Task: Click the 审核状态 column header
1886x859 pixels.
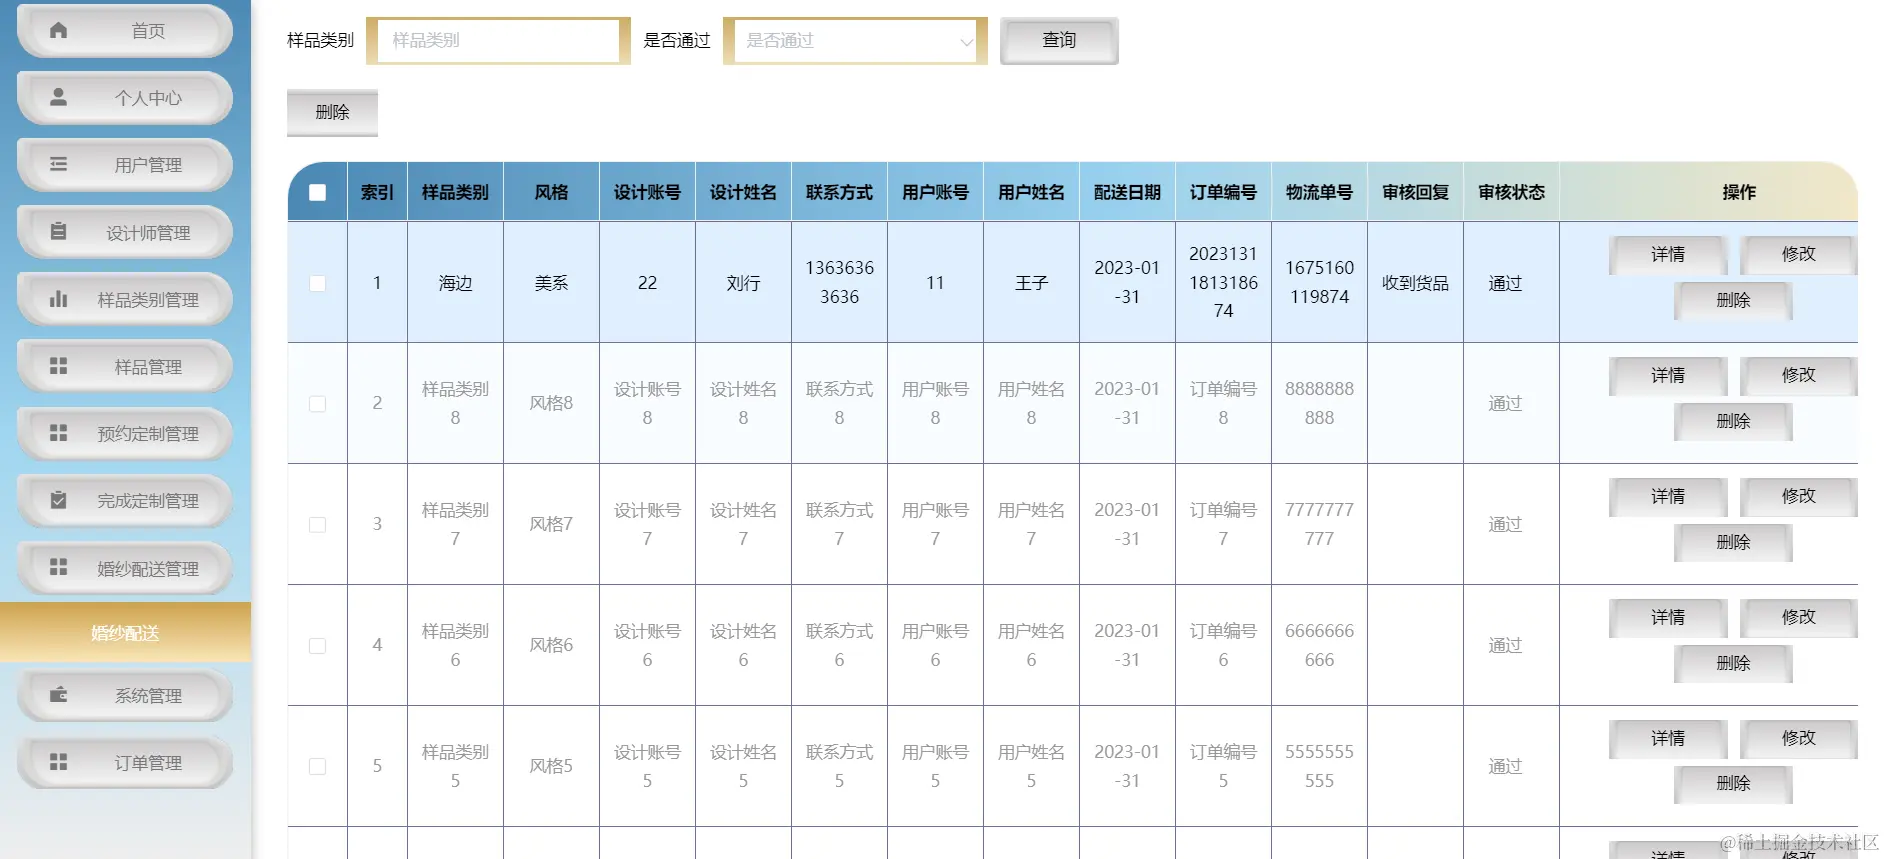Action: 1511,192
